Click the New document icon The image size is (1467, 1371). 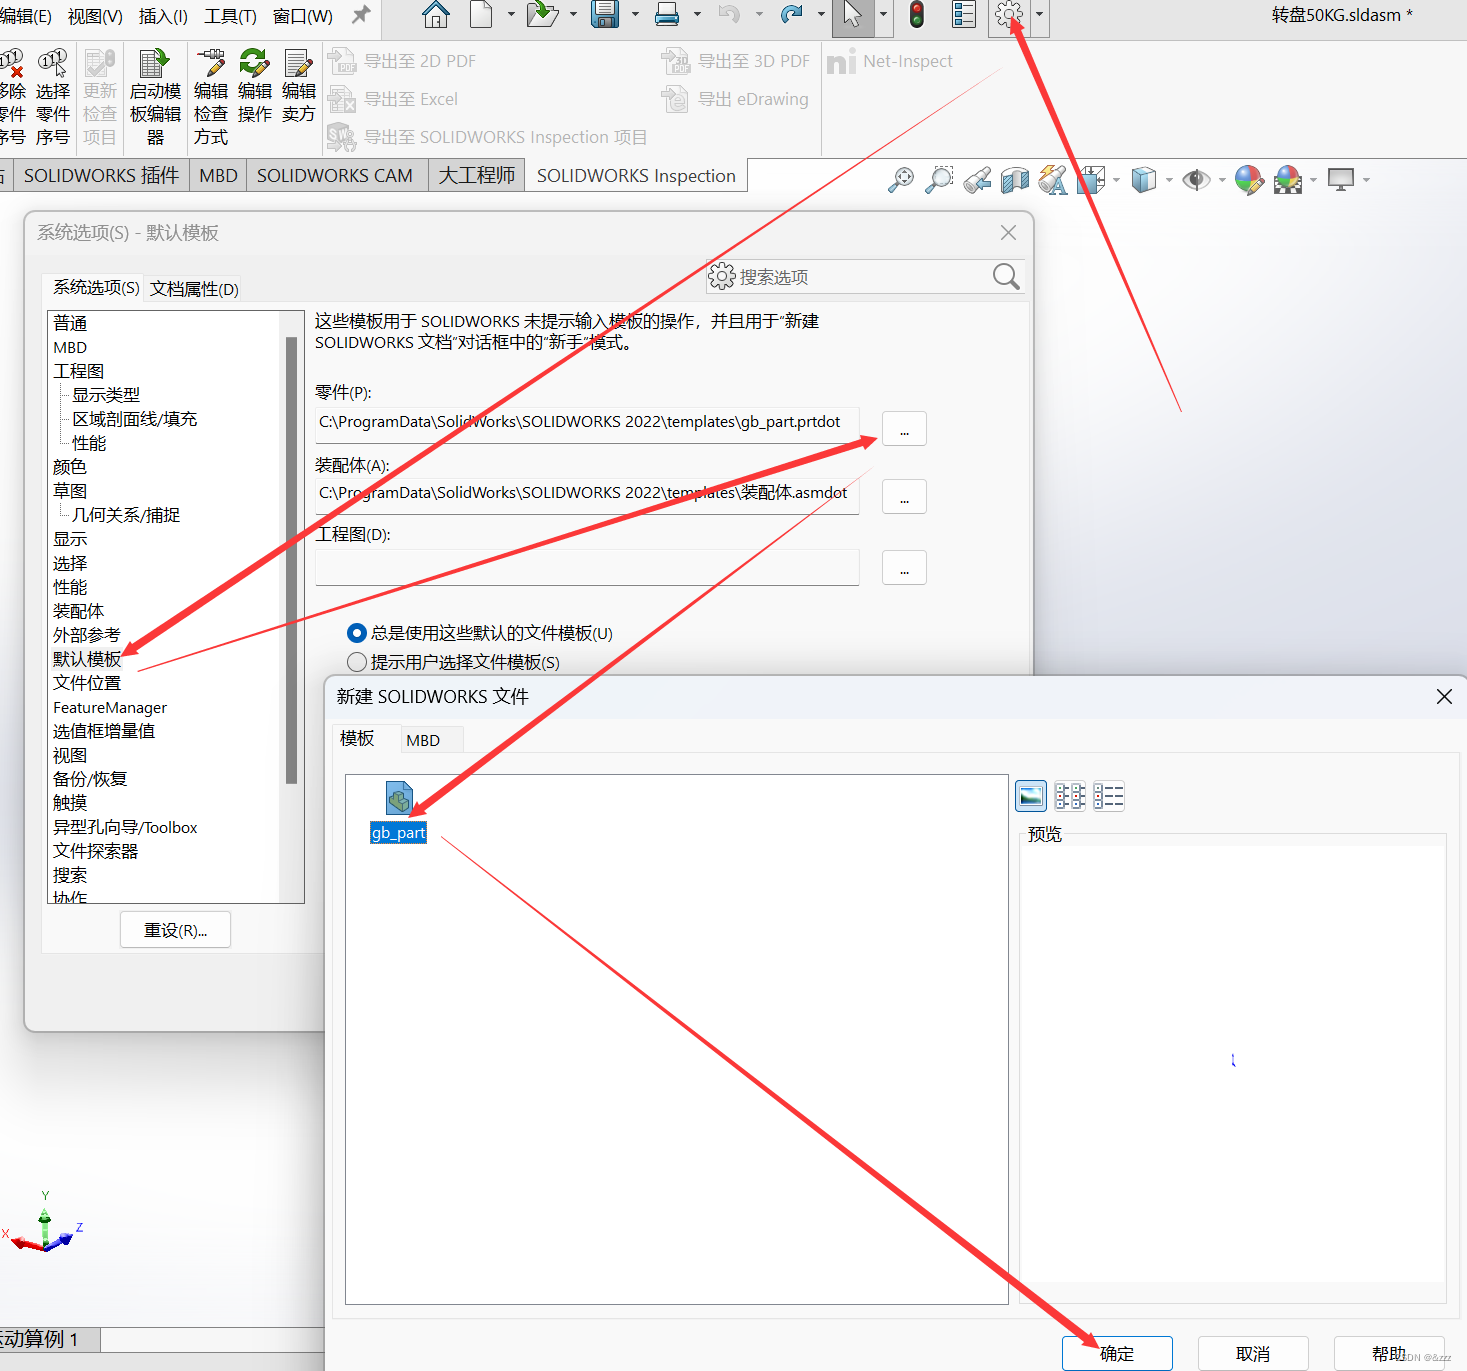[x=482, y=15]
